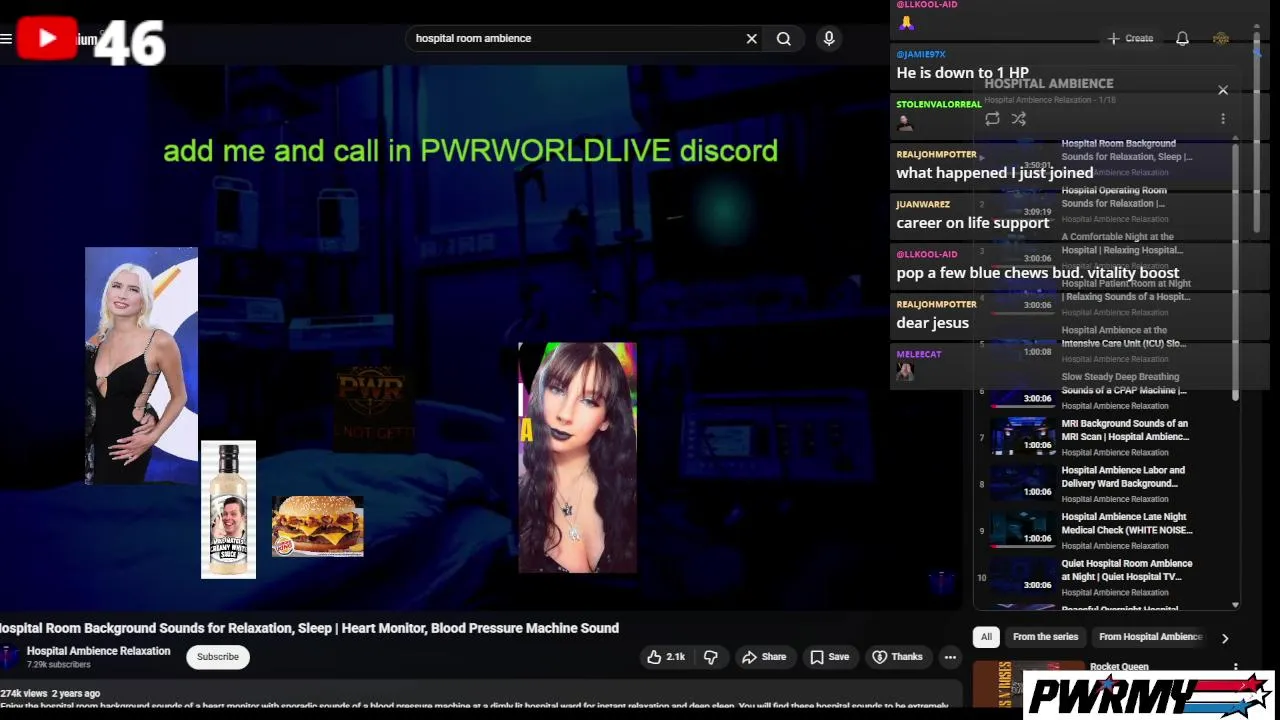This screenshot has height=720, width=1280.
Task: Open the account avatar menu
Action: click(x=1221, y=38)
